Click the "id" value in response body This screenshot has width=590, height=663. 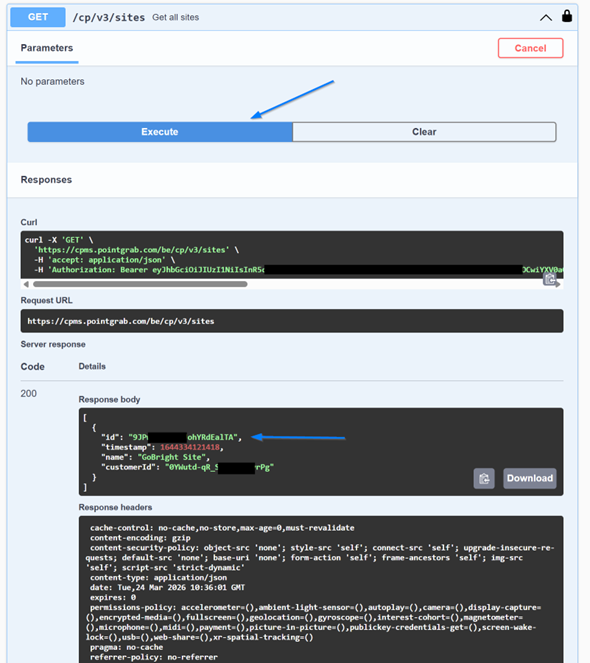pos(185,437)
